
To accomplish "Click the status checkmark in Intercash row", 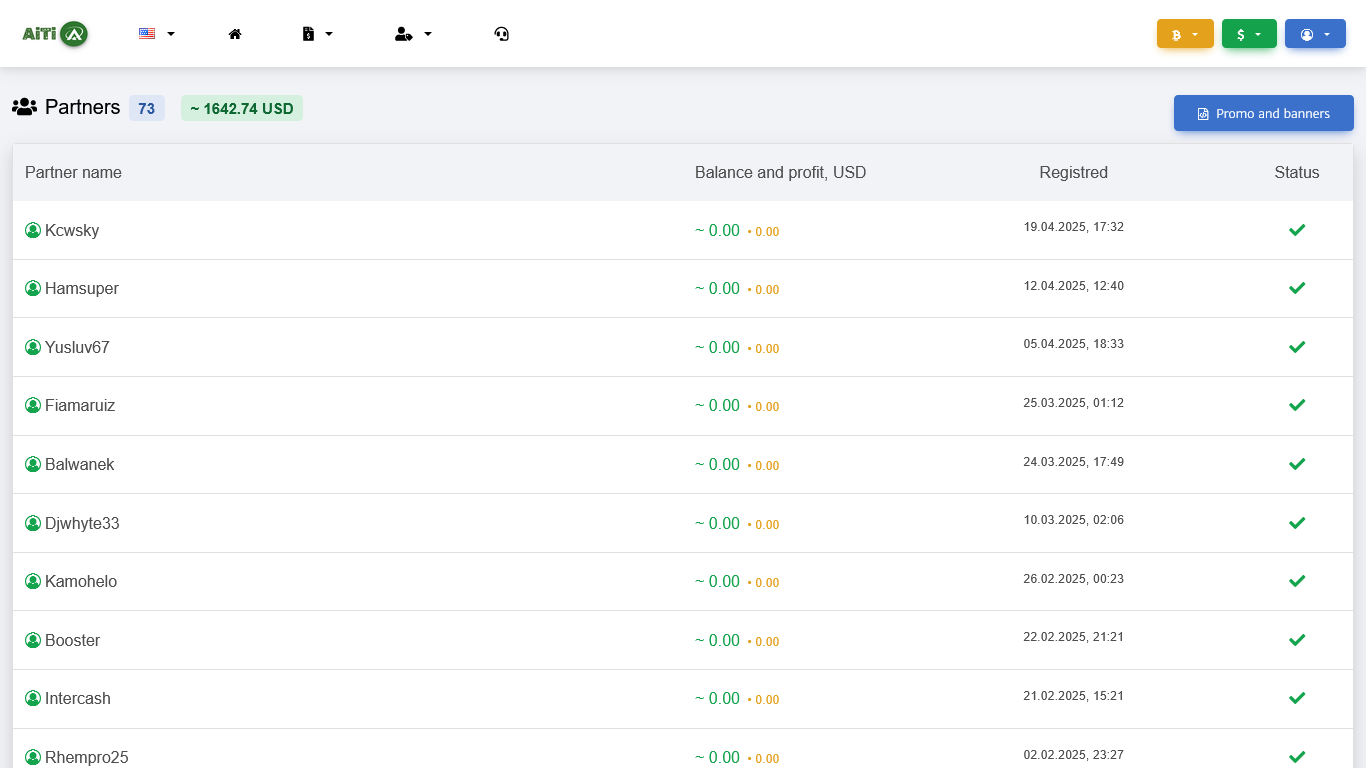I will [1297, 698].
